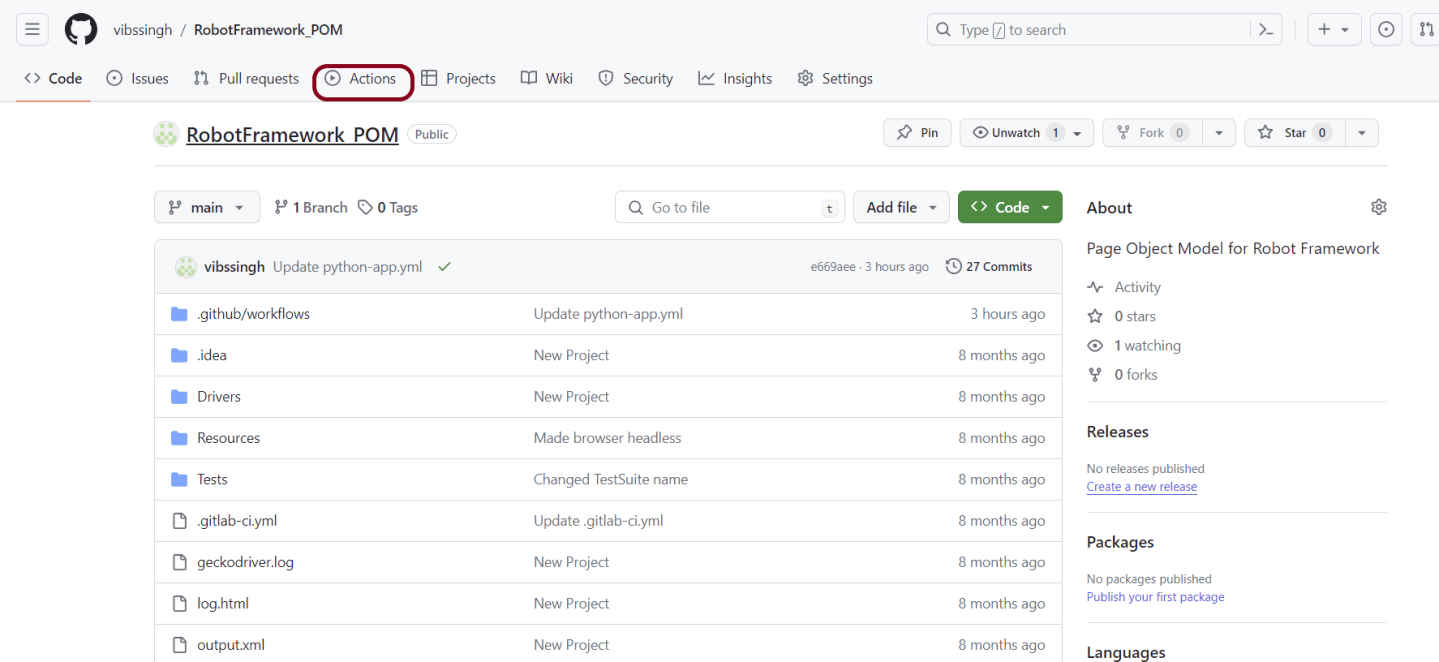Open the .idea folder
This screenshot has width=1439, height=662.
[x=212, y=355]
